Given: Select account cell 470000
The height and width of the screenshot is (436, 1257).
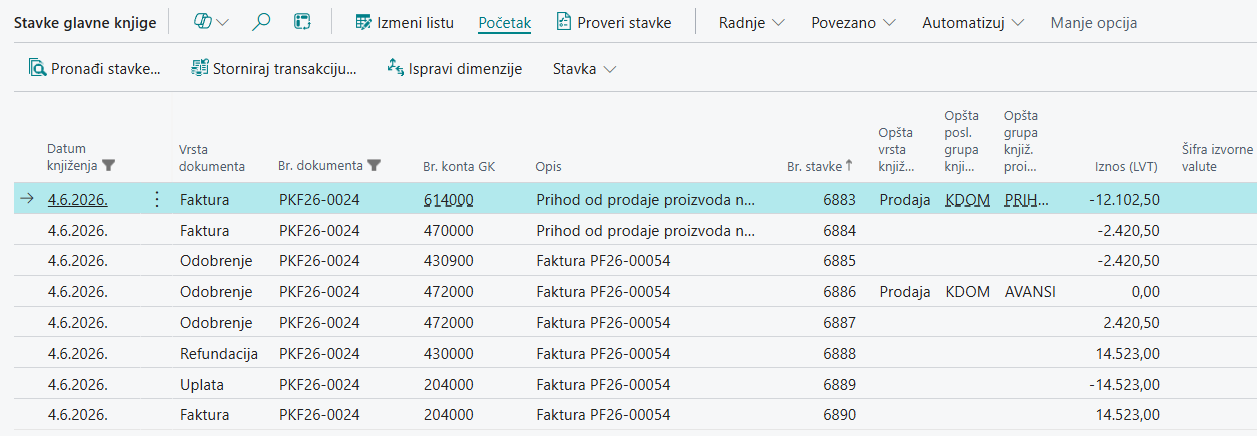Looking at the screenshot, I should (448, 231).
